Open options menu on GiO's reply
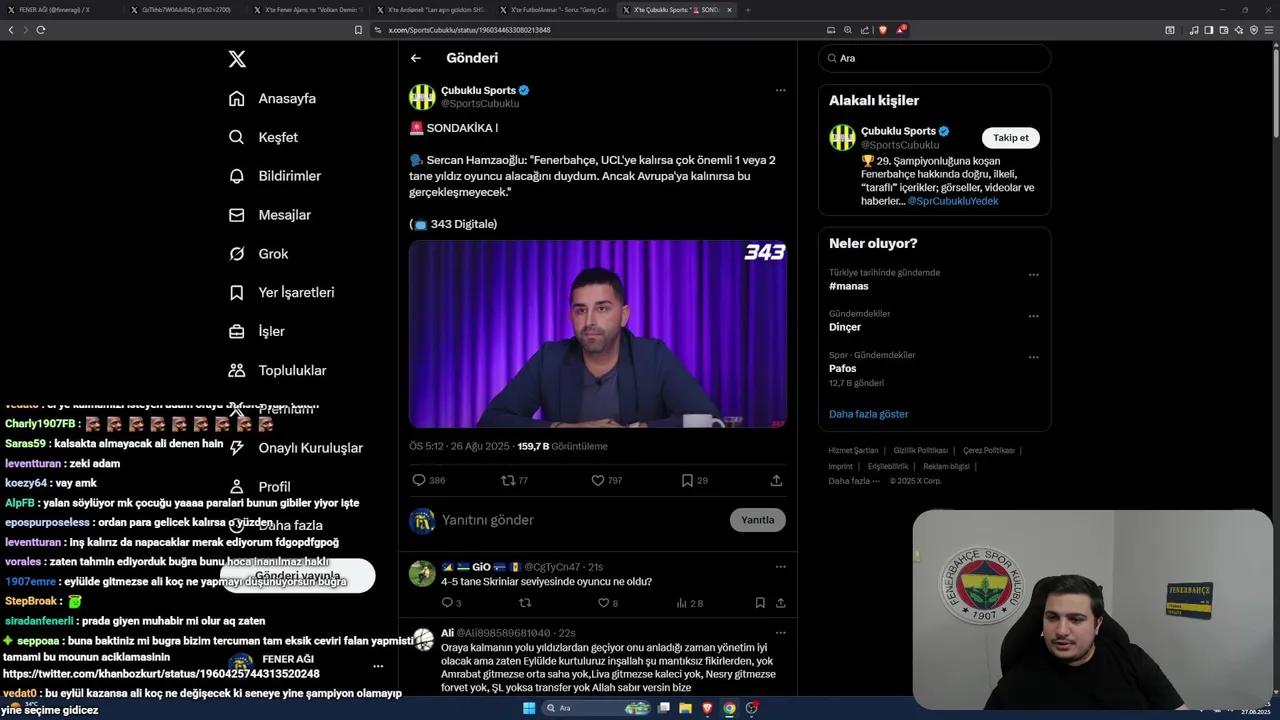Viewport: 1280px width, 720px height. coord(780,567)
